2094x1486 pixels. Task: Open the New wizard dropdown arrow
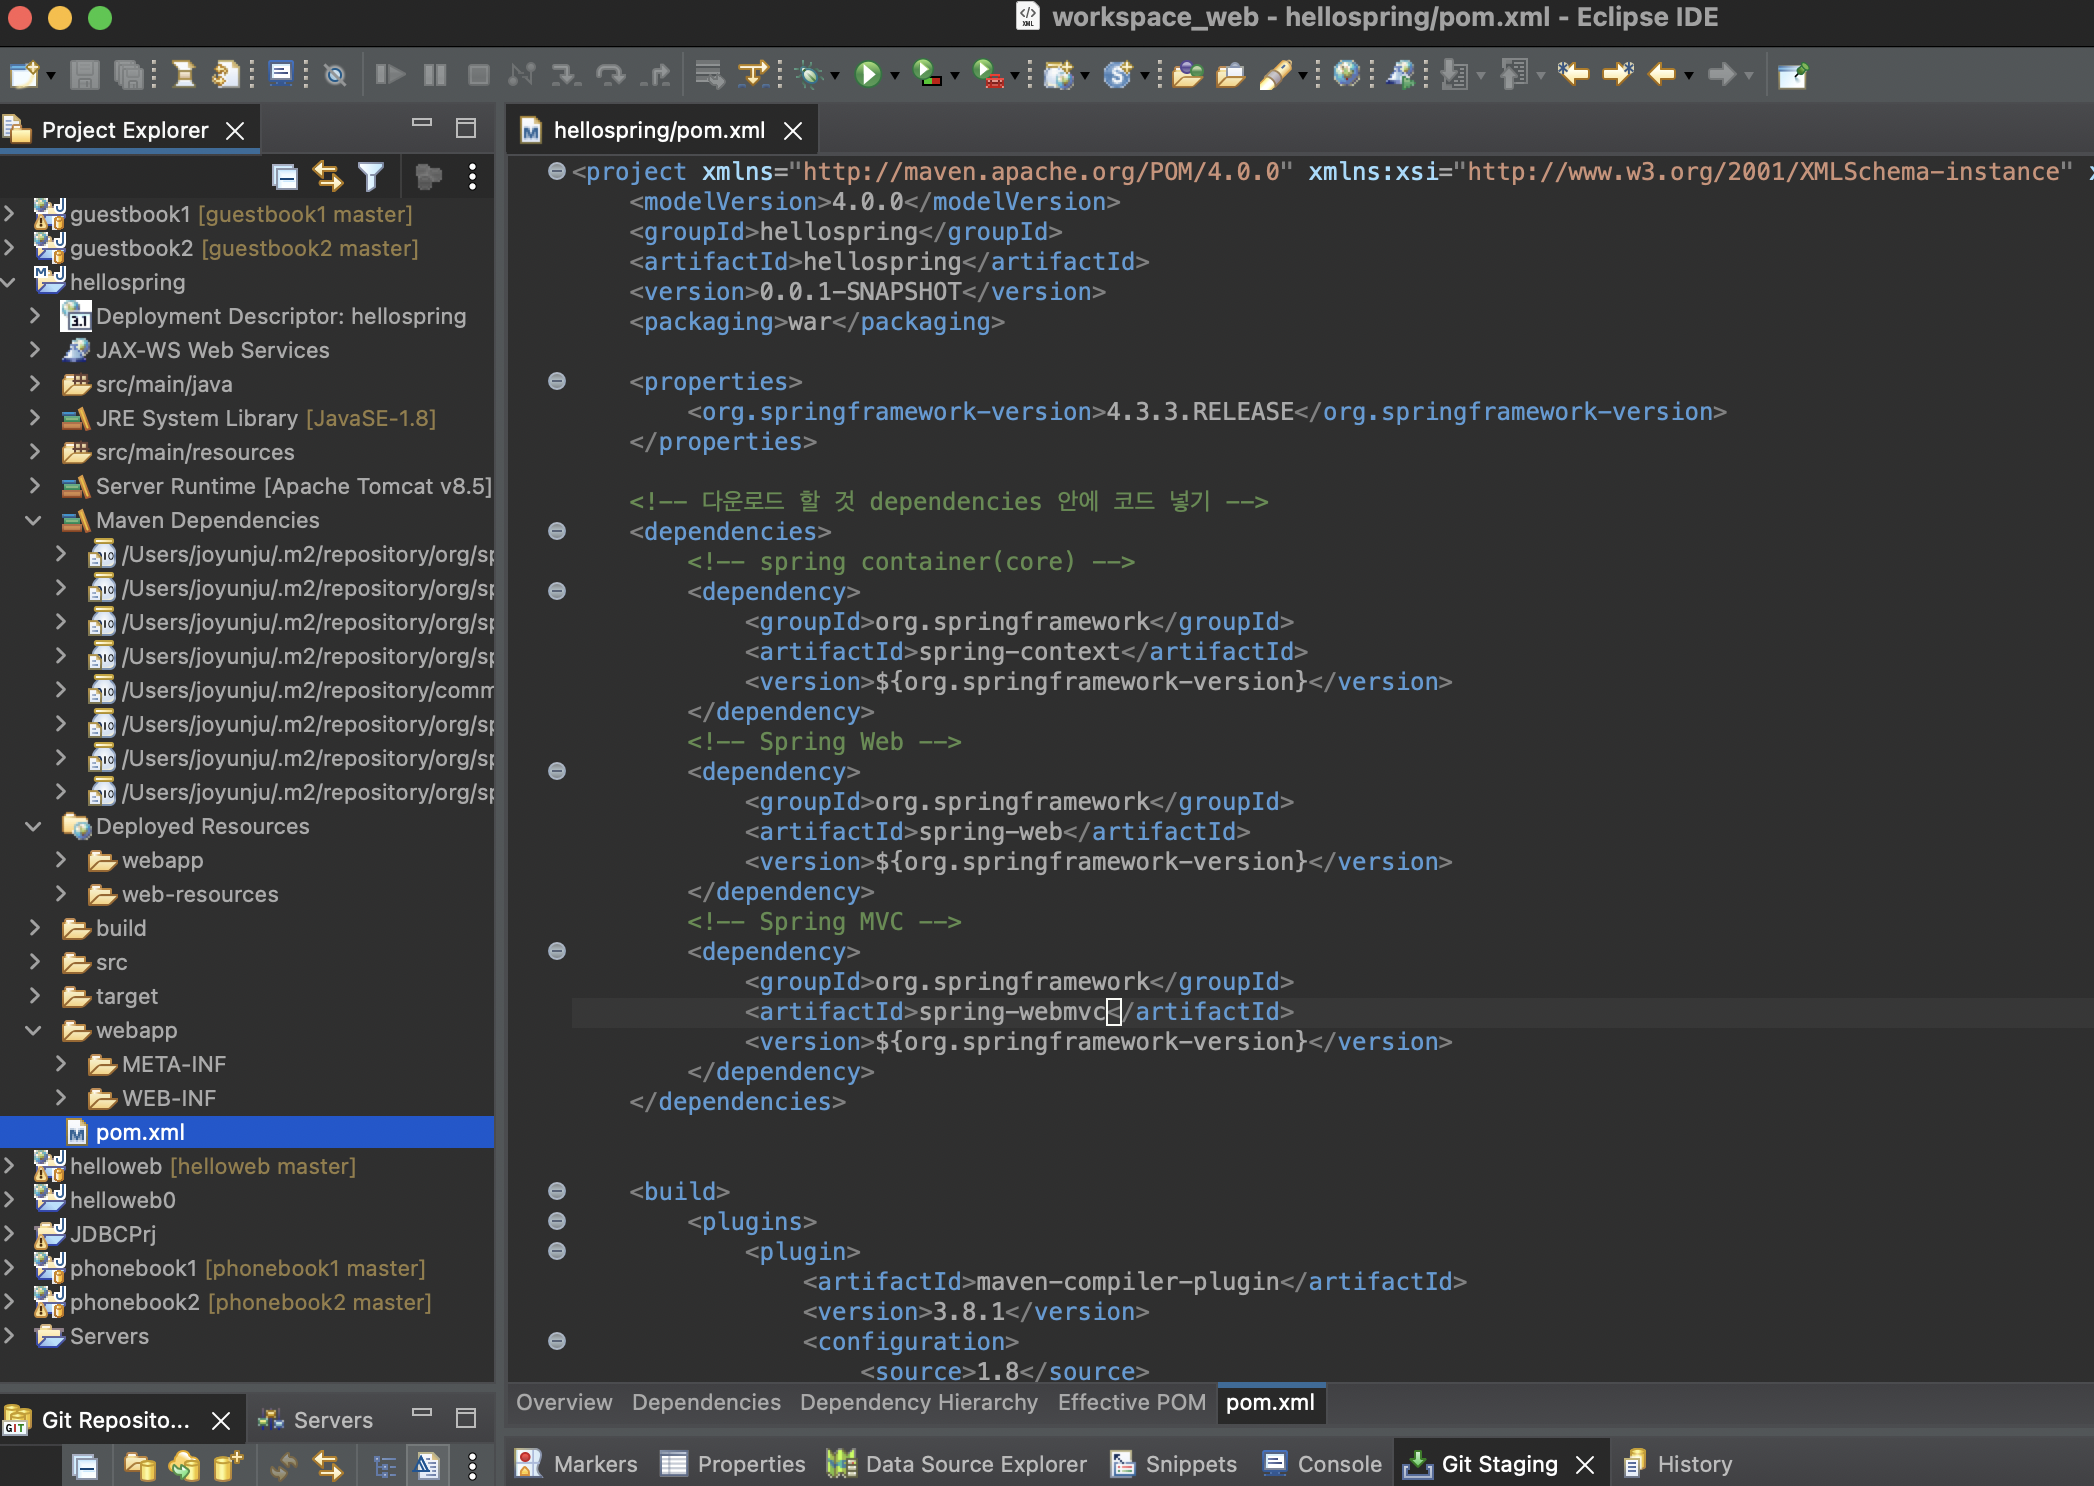[x=50, y=76]
